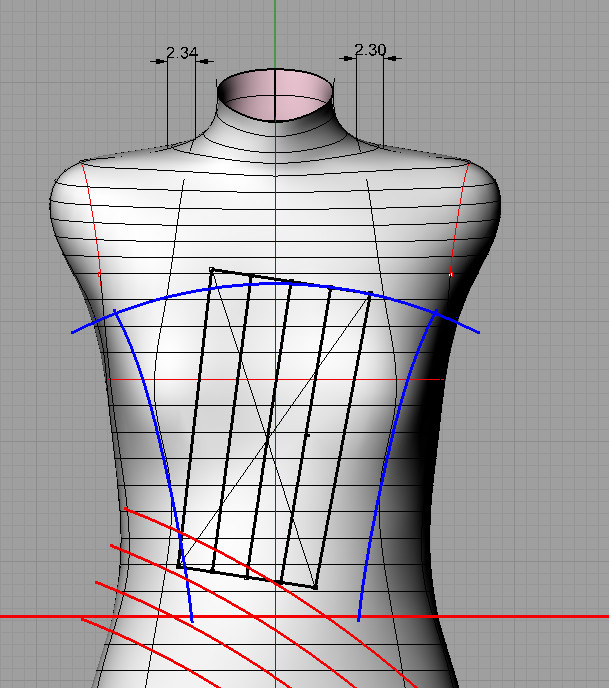Click the white control point on right red armhole line
The image size is (609, 688).
click(x=451, y=275)
